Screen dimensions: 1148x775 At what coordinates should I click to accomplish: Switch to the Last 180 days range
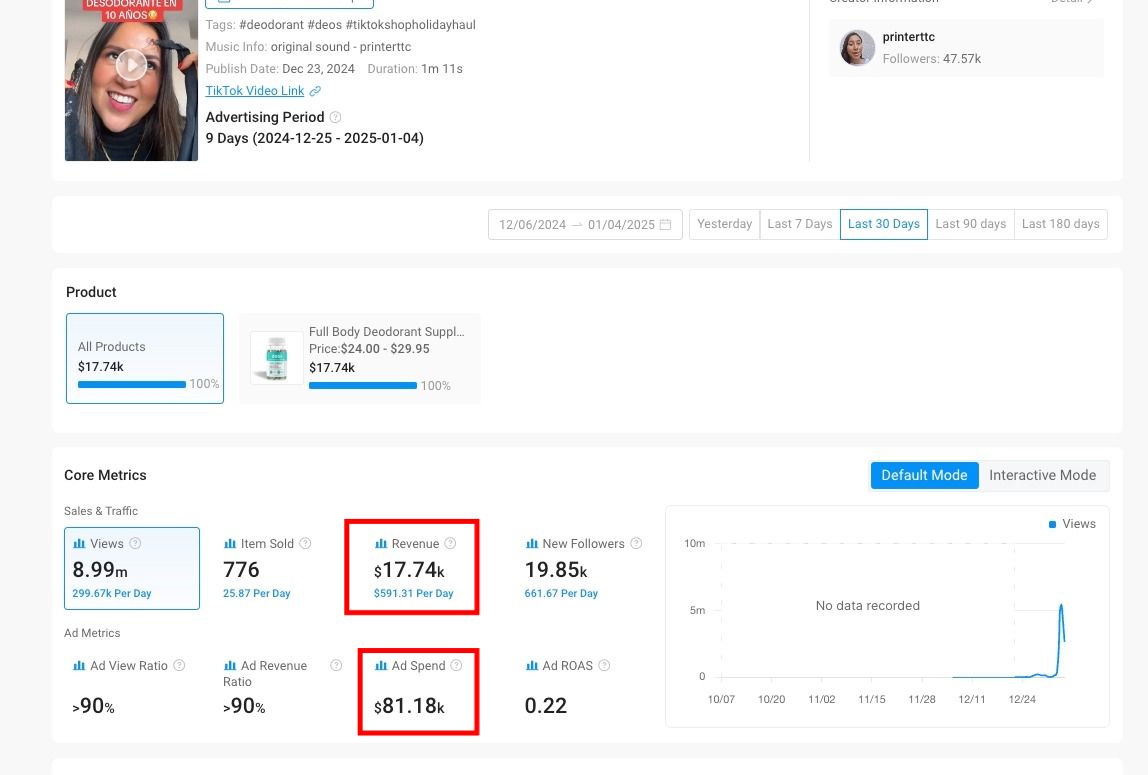[1061, 224]
